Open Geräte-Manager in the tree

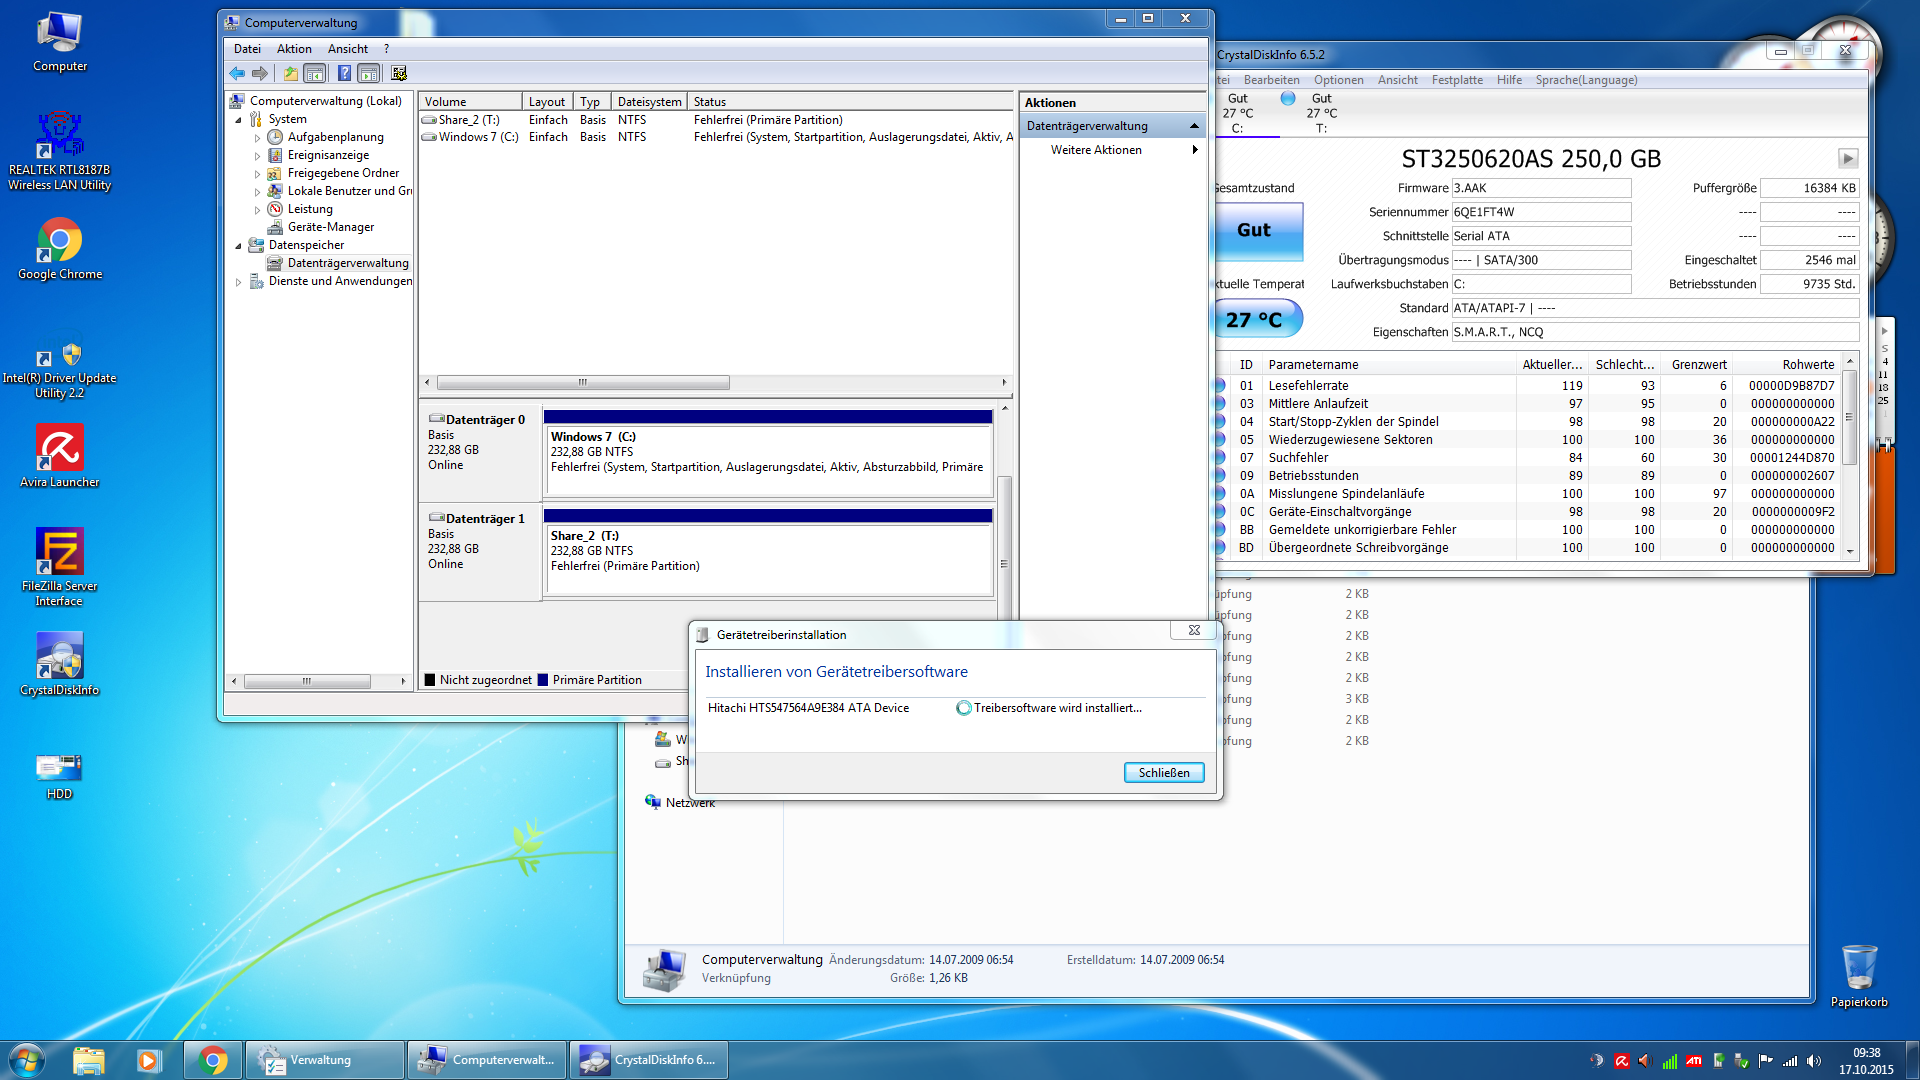[330, 227]
